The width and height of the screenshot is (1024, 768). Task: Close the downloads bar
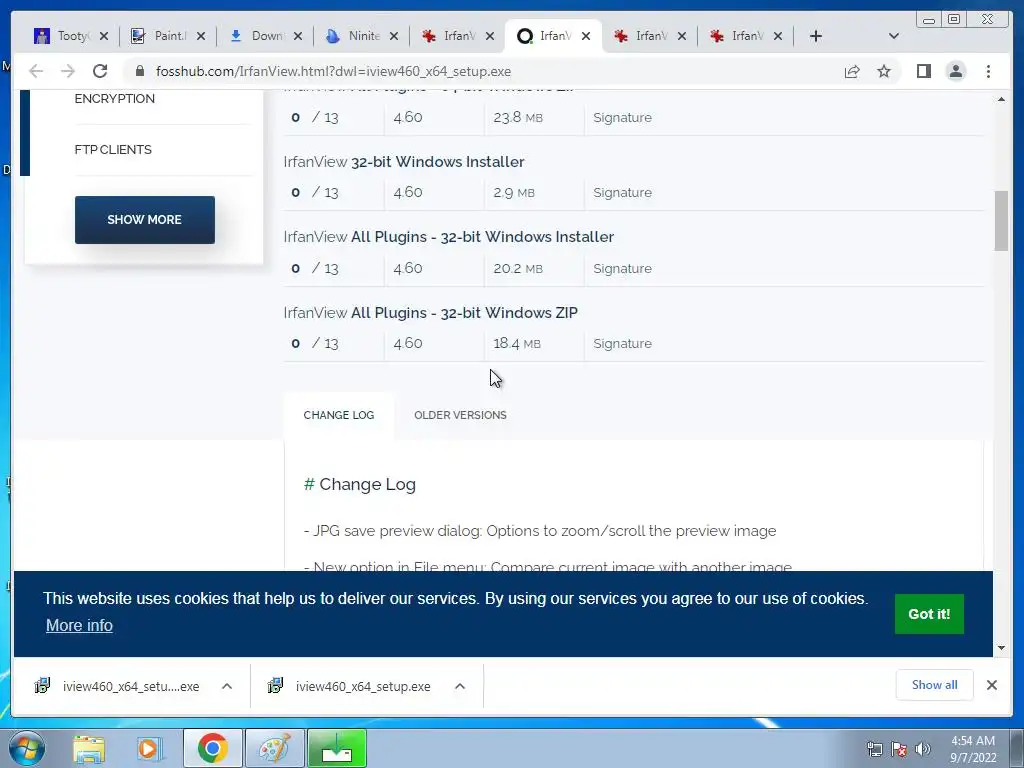coord(991,685)
